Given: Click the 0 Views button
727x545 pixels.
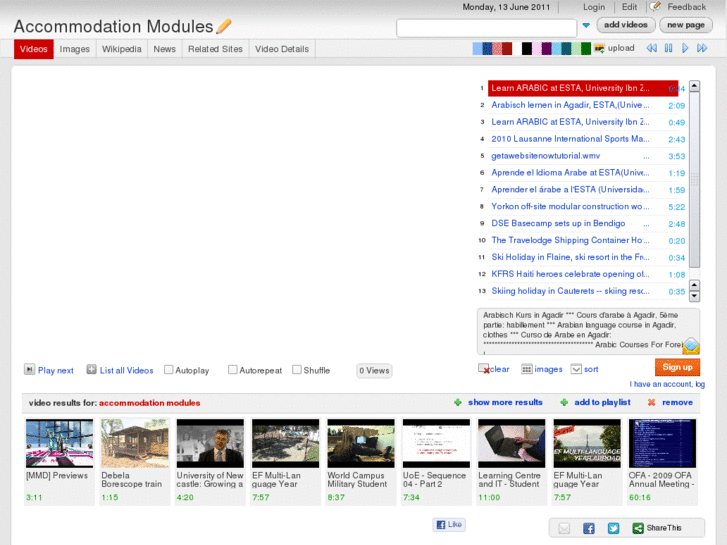Looking at the screenshot, I should click(x=374, y=371).
